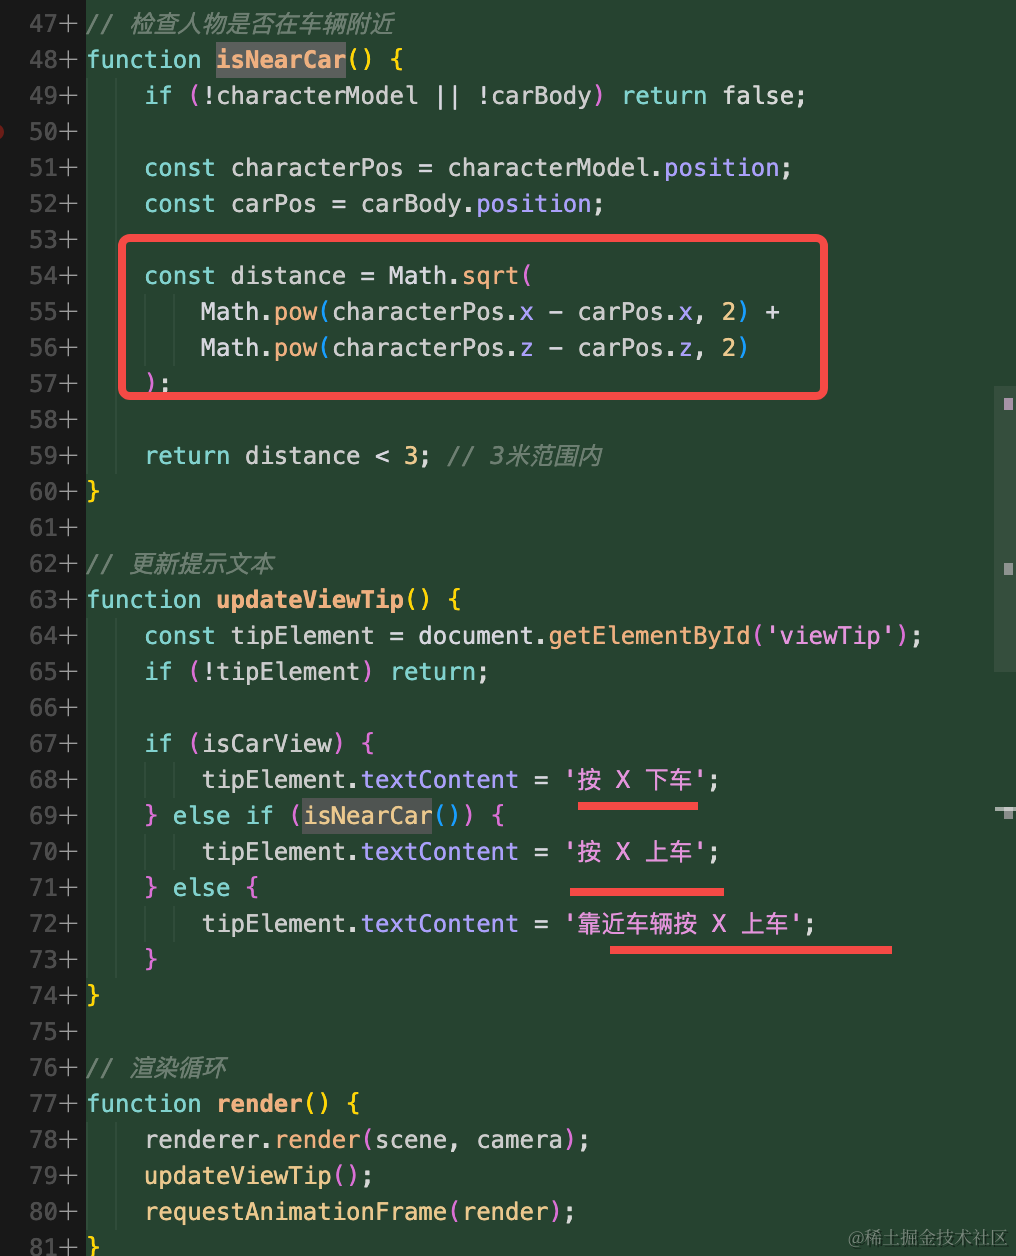Click the updateViewTip() call on line 79
Viewport: 1016px width, 1256px height.
(252, 1176)
